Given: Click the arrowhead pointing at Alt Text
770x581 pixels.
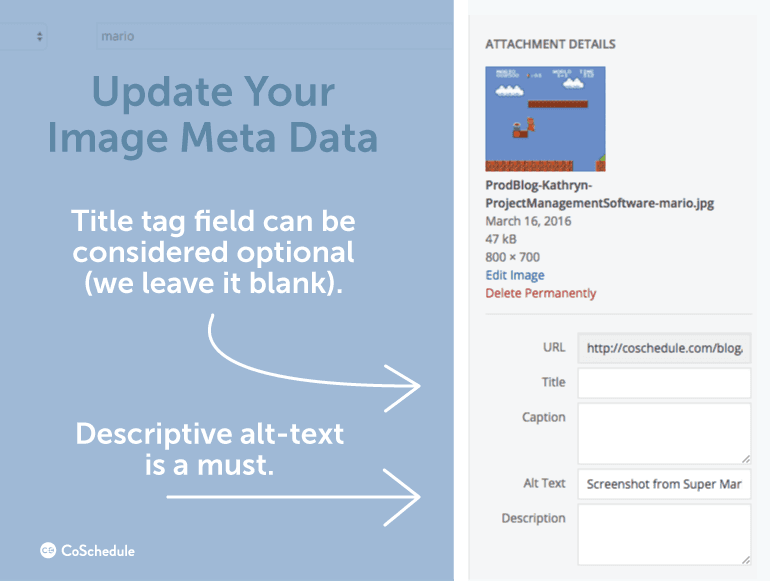Looking at the screenshot, I should pos(412,497).
